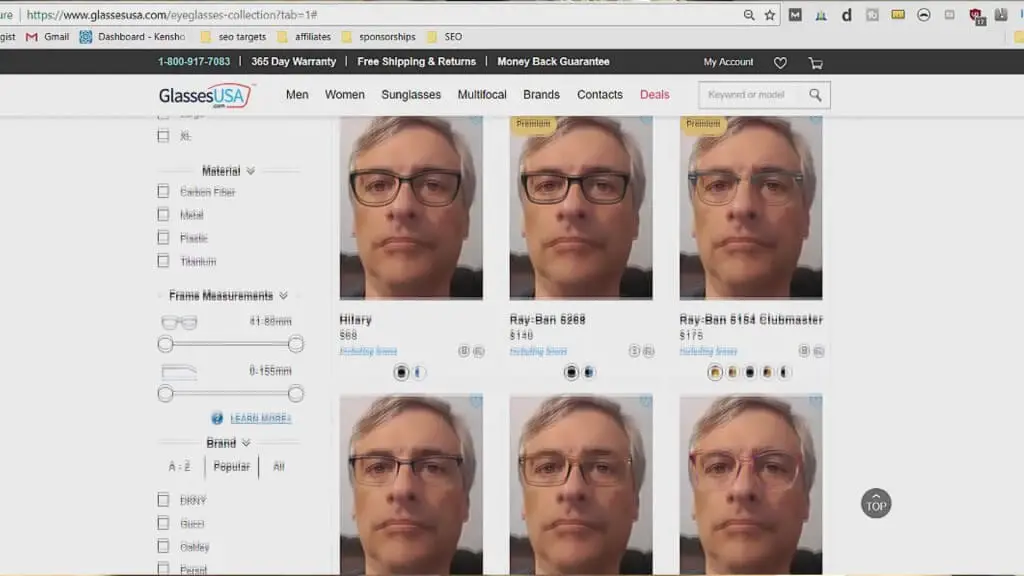1024x576 pixels.
Task: Open the Ray-Ban 6268 product title
Action: pyautogui.click(x=547, y=319)
